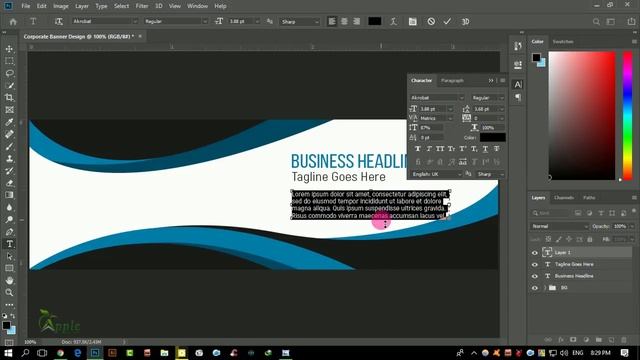Viewport: 640px width, 360px height.
Task: Open blend mode Normal dropdown in Layers
Action: click(x=560, y=226)
